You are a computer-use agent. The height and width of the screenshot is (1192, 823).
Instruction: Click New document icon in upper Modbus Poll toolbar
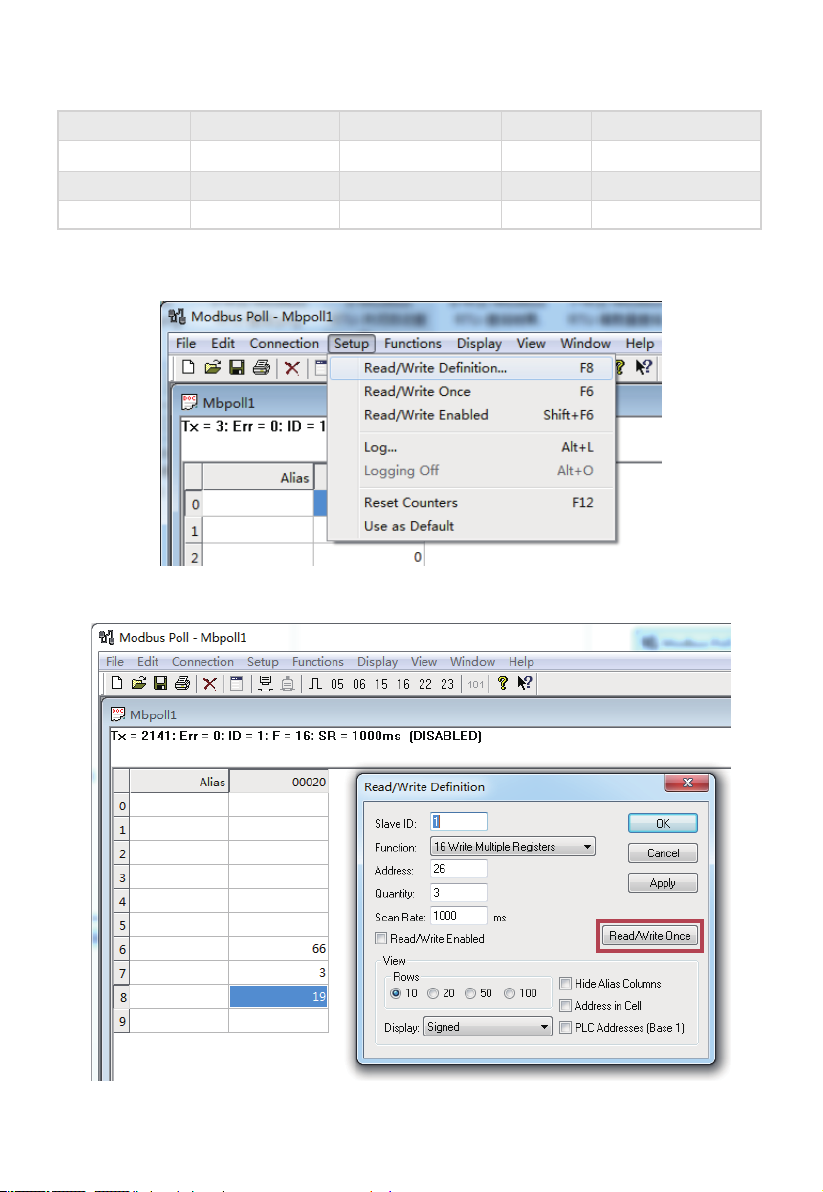188,368
